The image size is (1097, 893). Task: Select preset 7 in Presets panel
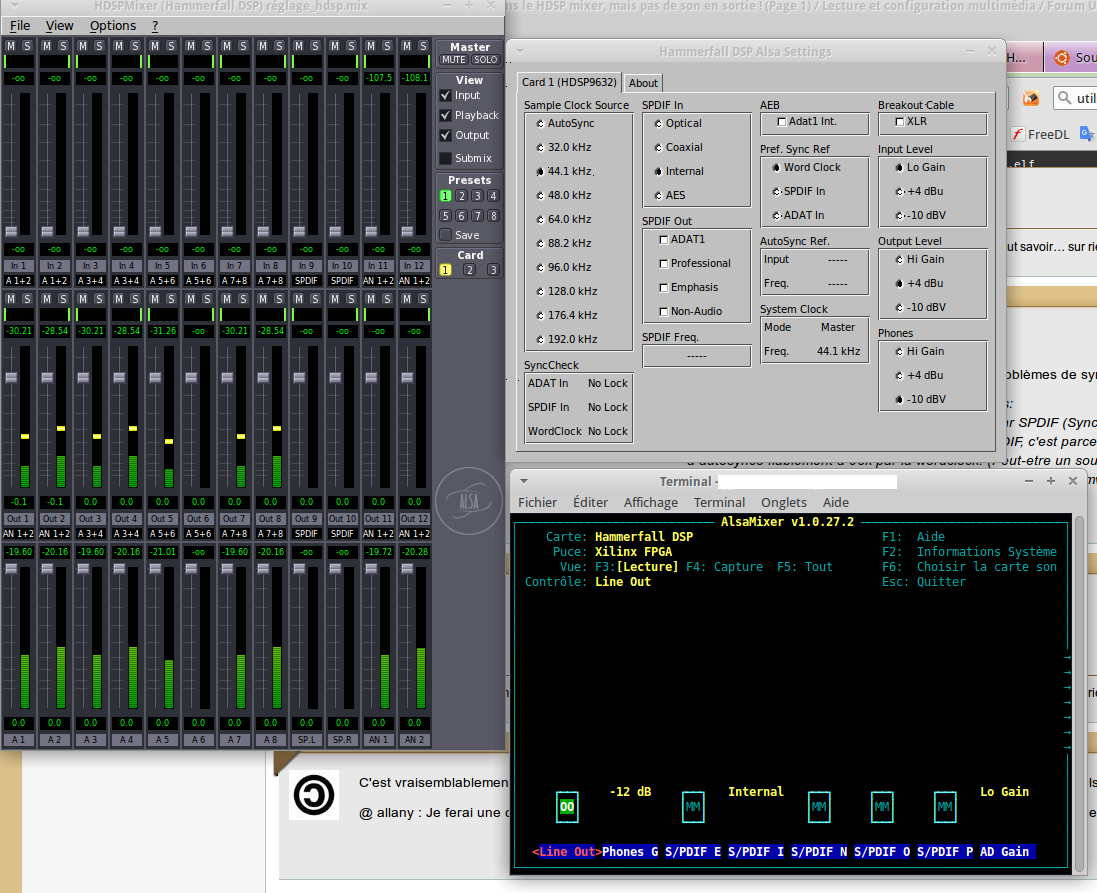(x=477, y=216)
